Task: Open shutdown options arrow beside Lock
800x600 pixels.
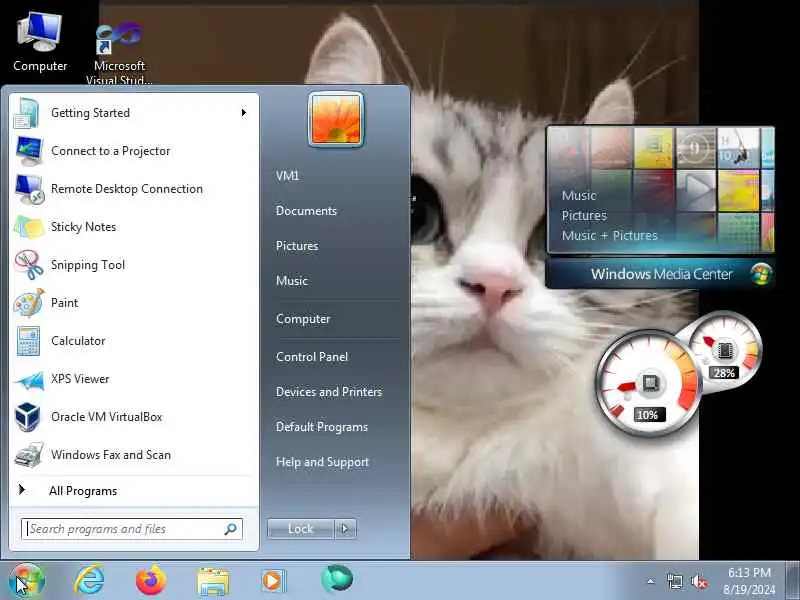Action: pyautogui.click(x=345, y=529)
